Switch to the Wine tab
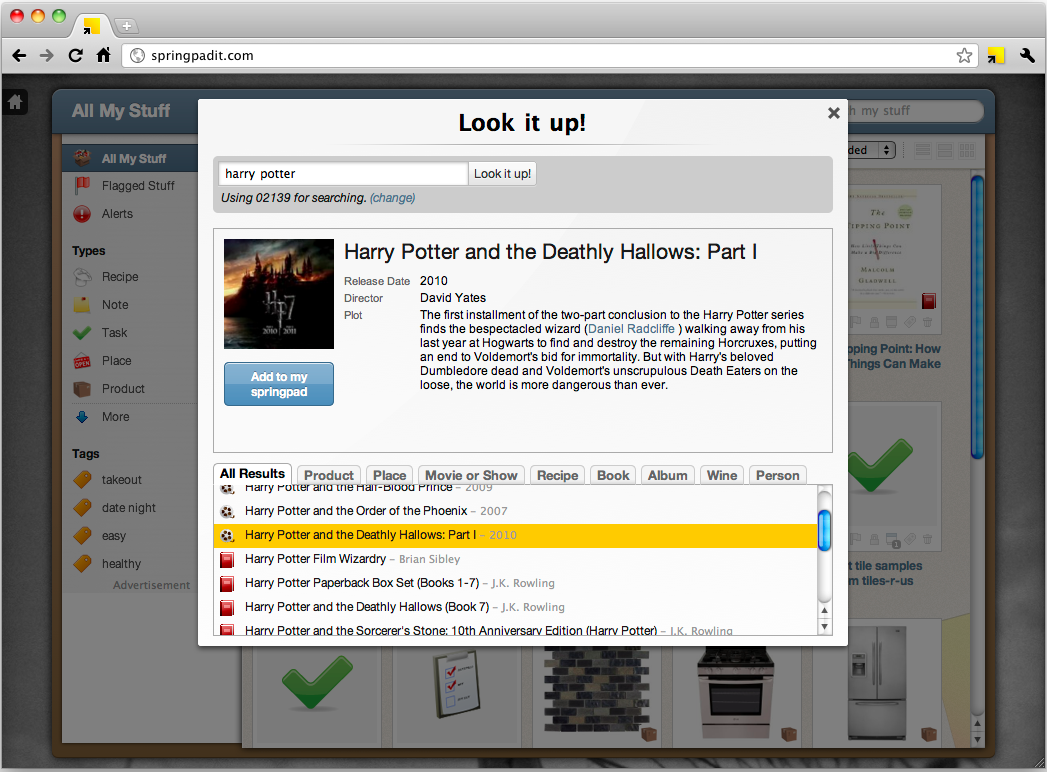 point(722,475)
